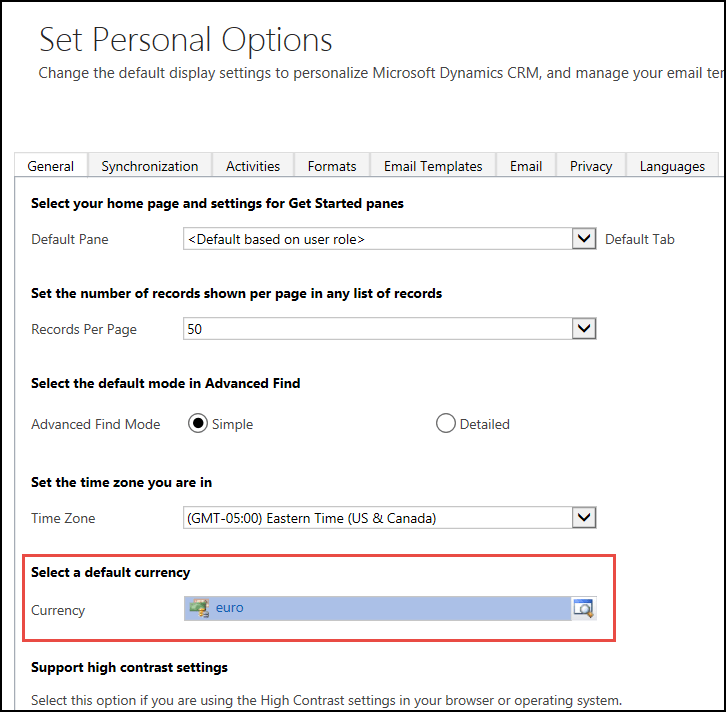Select the Simple Advanced Find mode
The width and height of the screenshot is (726, 712).
[x=198, y=424]
